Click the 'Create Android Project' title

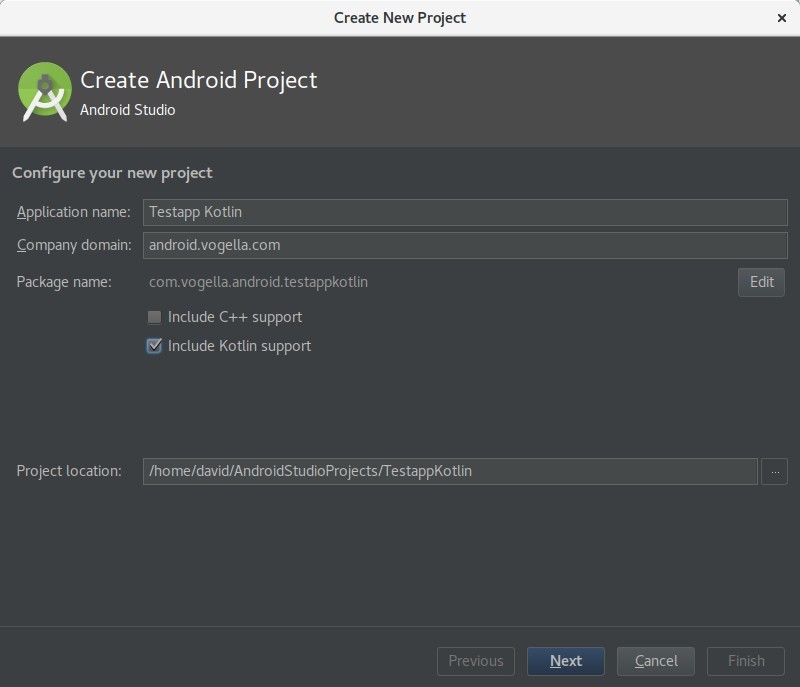coord(199,80)
